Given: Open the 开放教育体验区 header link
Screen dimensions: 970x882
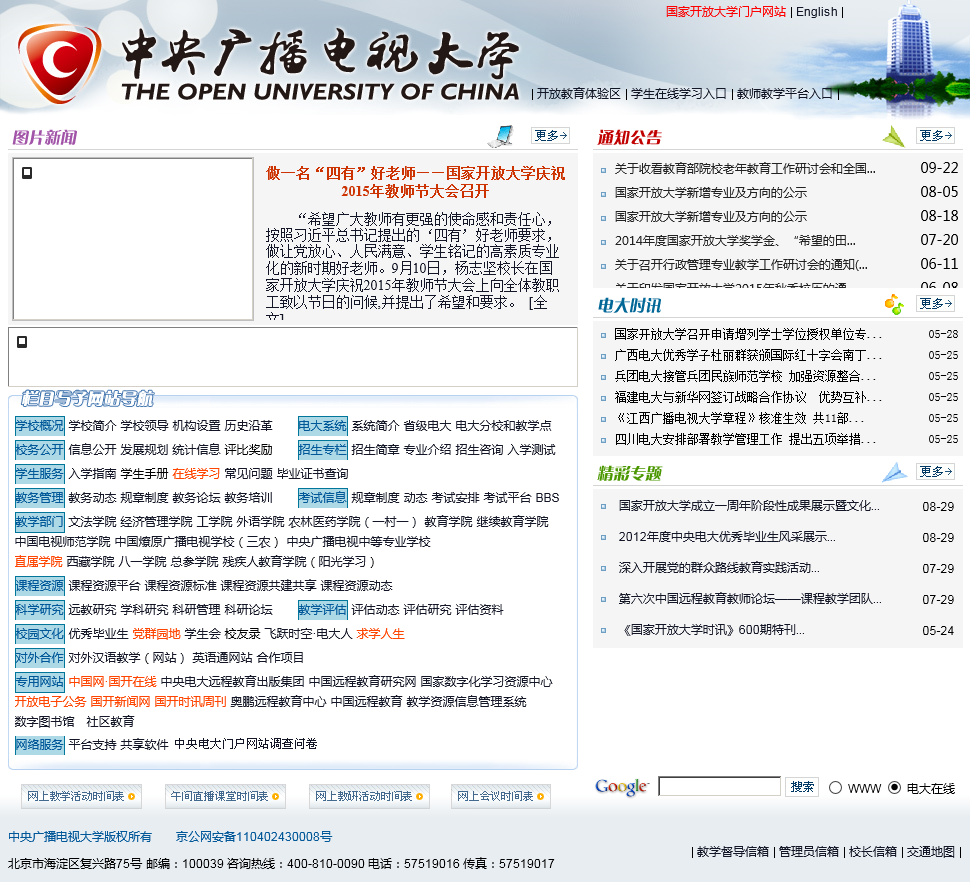Looking at the screenshot, I should pos(578,93).
